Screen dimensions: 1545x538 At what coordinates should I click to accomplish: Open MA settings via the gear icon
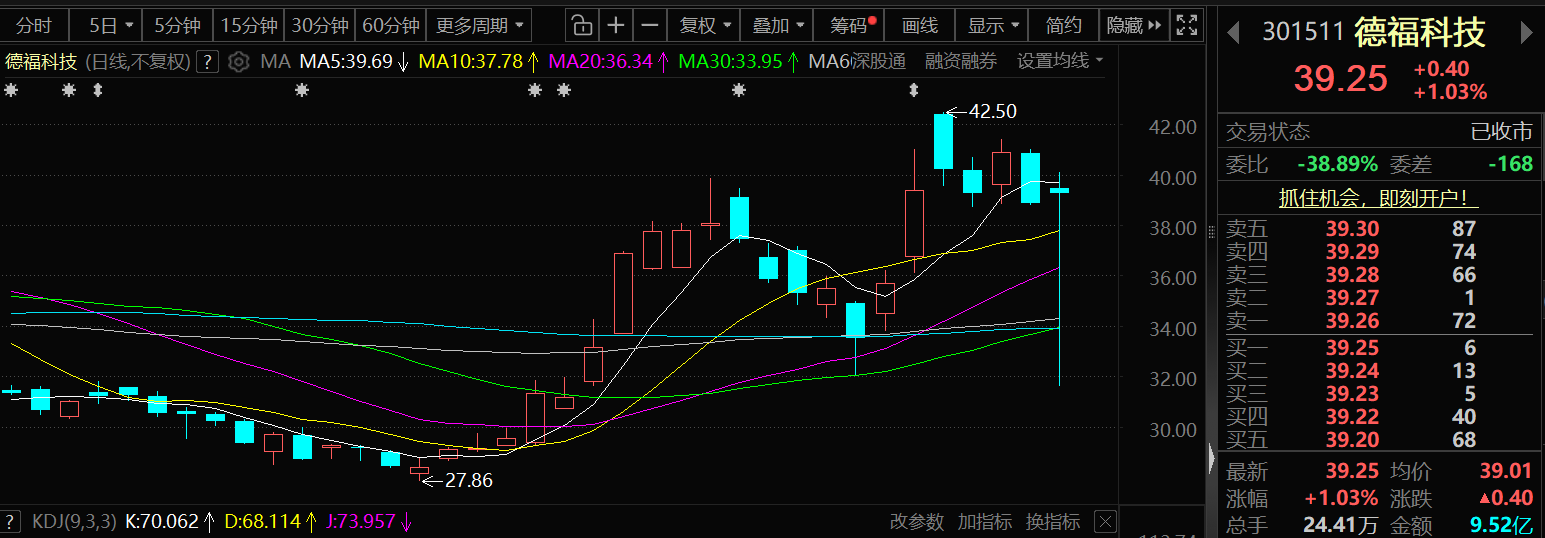238,62
